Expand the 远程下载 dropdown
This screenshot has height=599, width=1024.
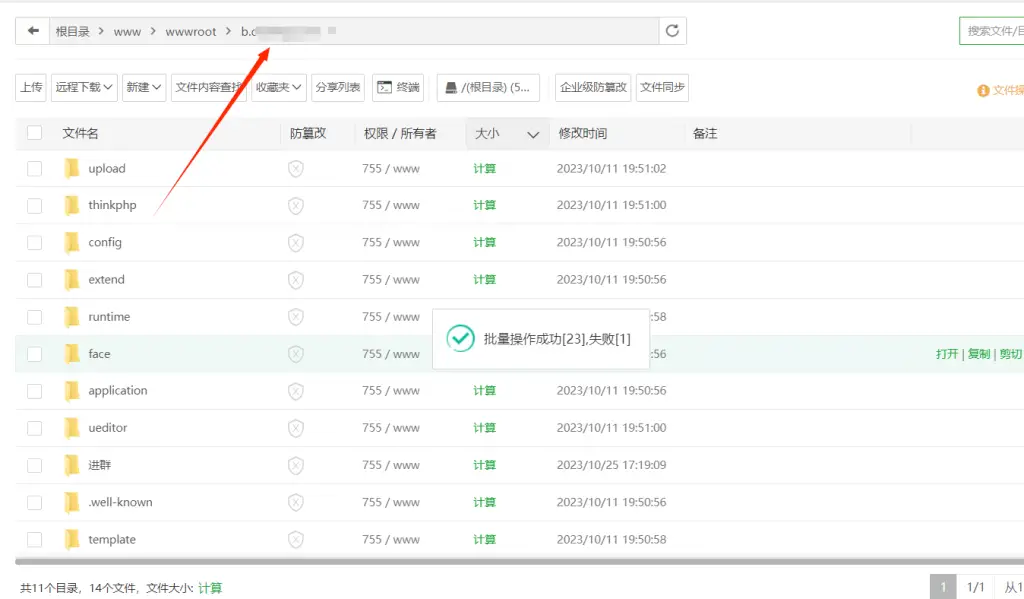85,88
